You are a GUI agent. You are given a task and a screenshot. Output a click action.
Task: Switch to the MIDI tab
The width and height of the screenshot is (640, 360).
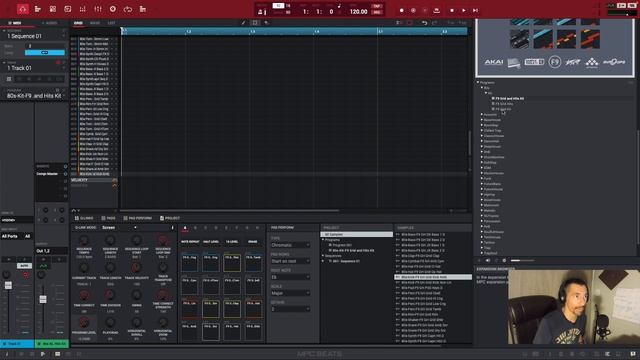(x=16, y=23)
